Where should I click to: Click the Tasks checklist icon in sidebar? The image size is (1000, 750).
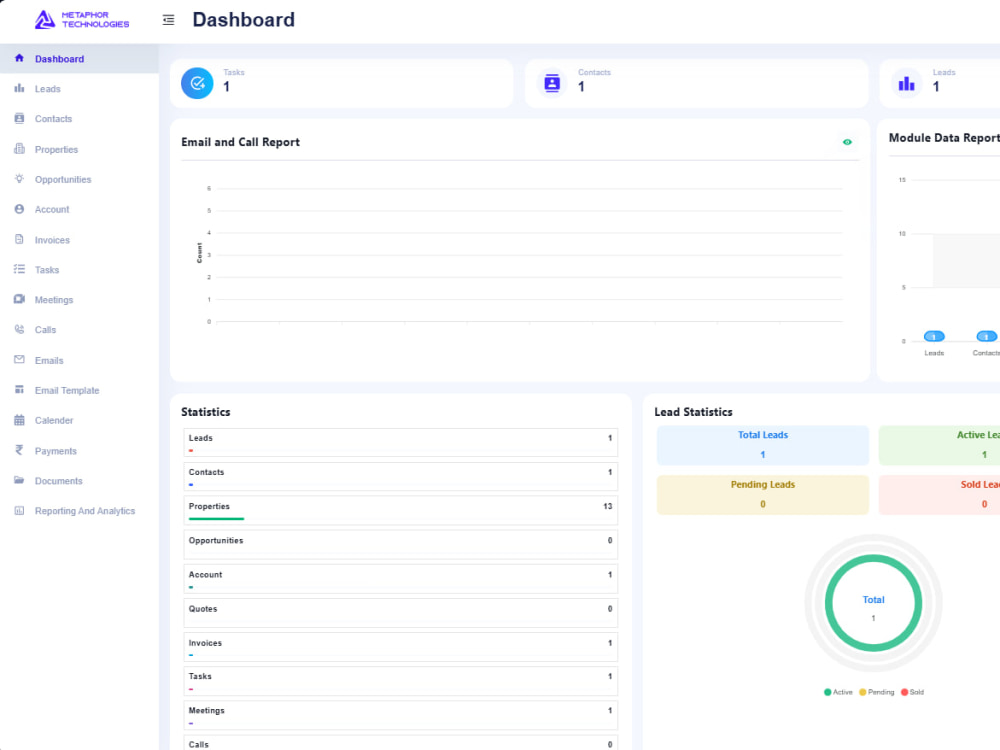(x=19, y=269)
